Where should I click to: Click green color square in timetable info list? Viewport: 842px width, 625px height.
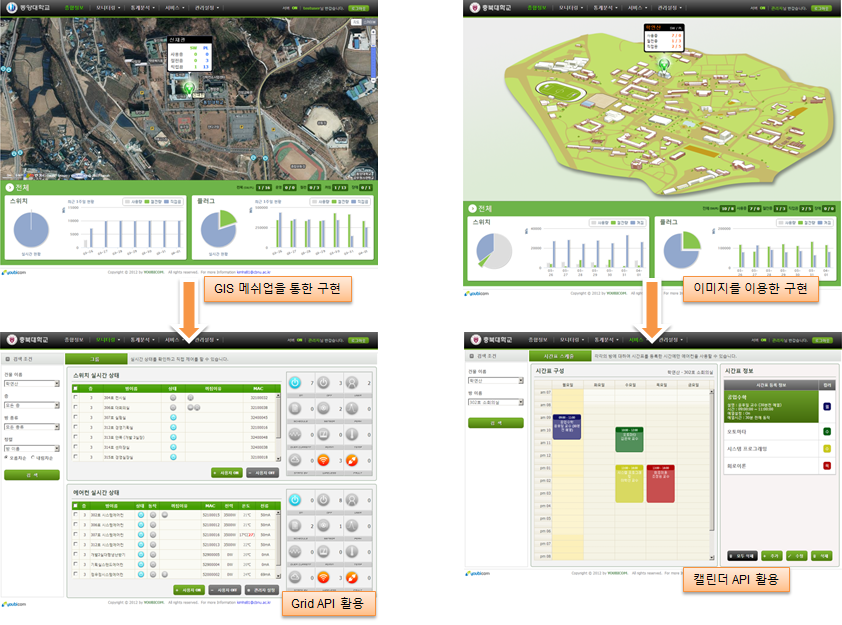826,431
